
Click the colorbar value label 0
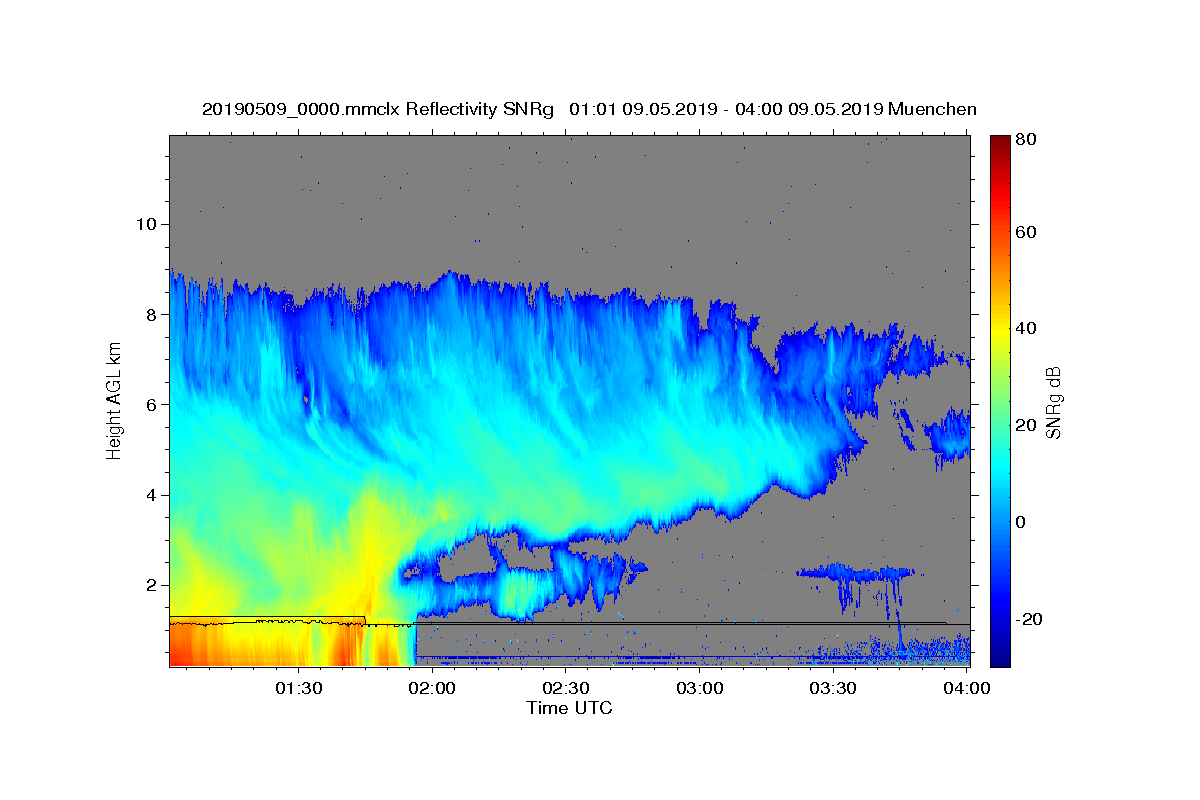[1023, 522]
